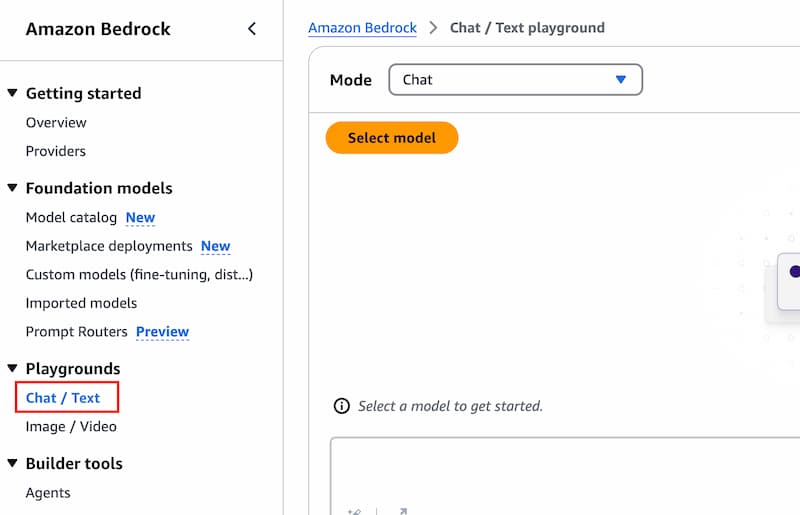The height and width of the screenshot is (515, 800).
Task: Open Custom models (fine-tuning) page
Action: coord(139,275)
